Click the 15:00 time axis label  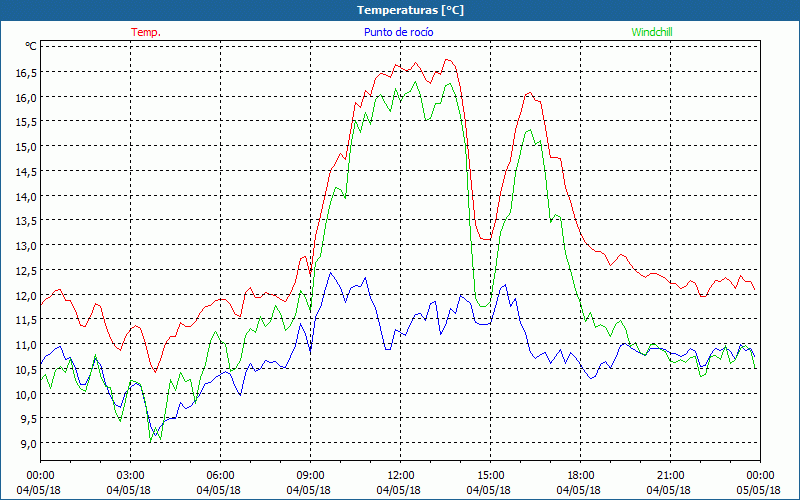(x=490, y=476)
